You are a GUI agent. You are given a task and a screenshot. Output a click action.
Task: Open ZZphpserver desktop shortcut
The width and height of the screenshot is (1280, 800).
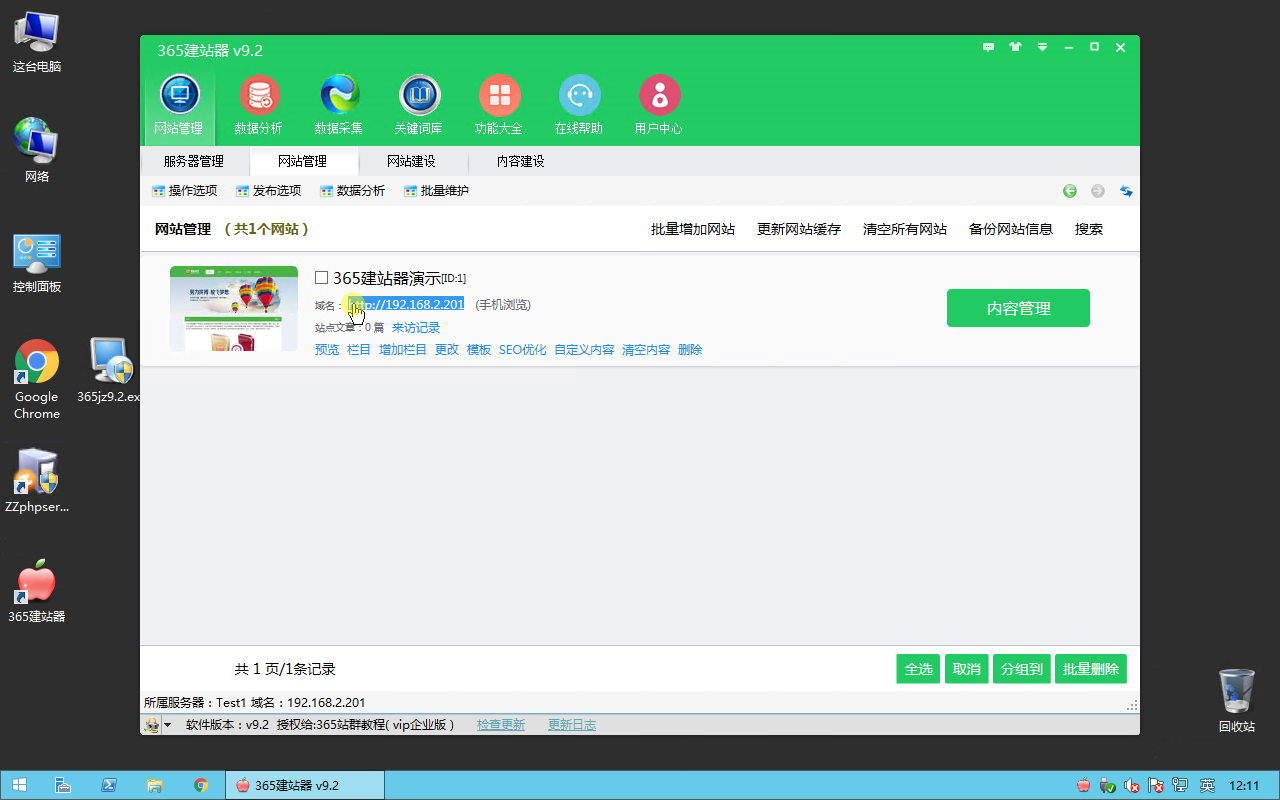pyautogui.click(x=37, y=480)
